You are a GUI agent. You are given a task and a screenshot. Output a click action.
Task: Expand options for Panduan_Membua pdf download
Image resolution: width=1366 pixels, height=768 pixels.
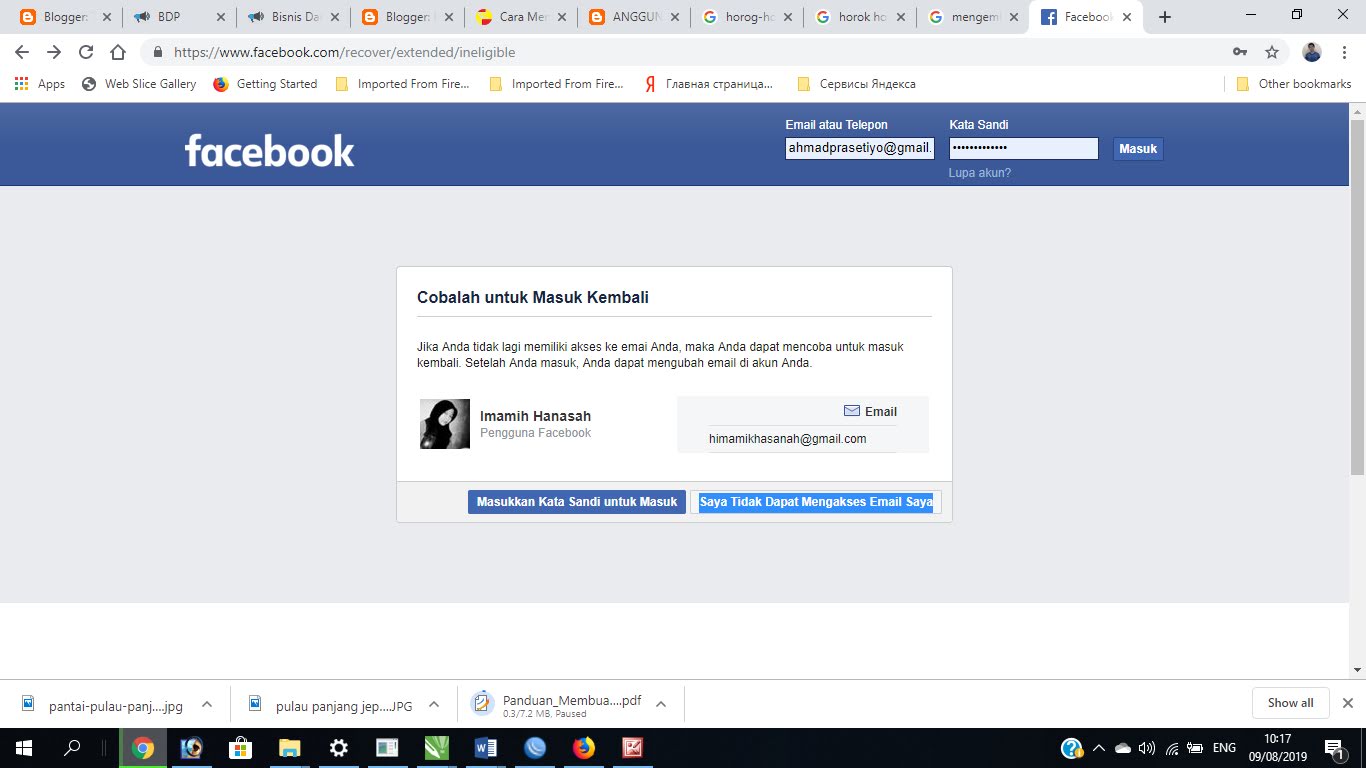pos(661,704)
